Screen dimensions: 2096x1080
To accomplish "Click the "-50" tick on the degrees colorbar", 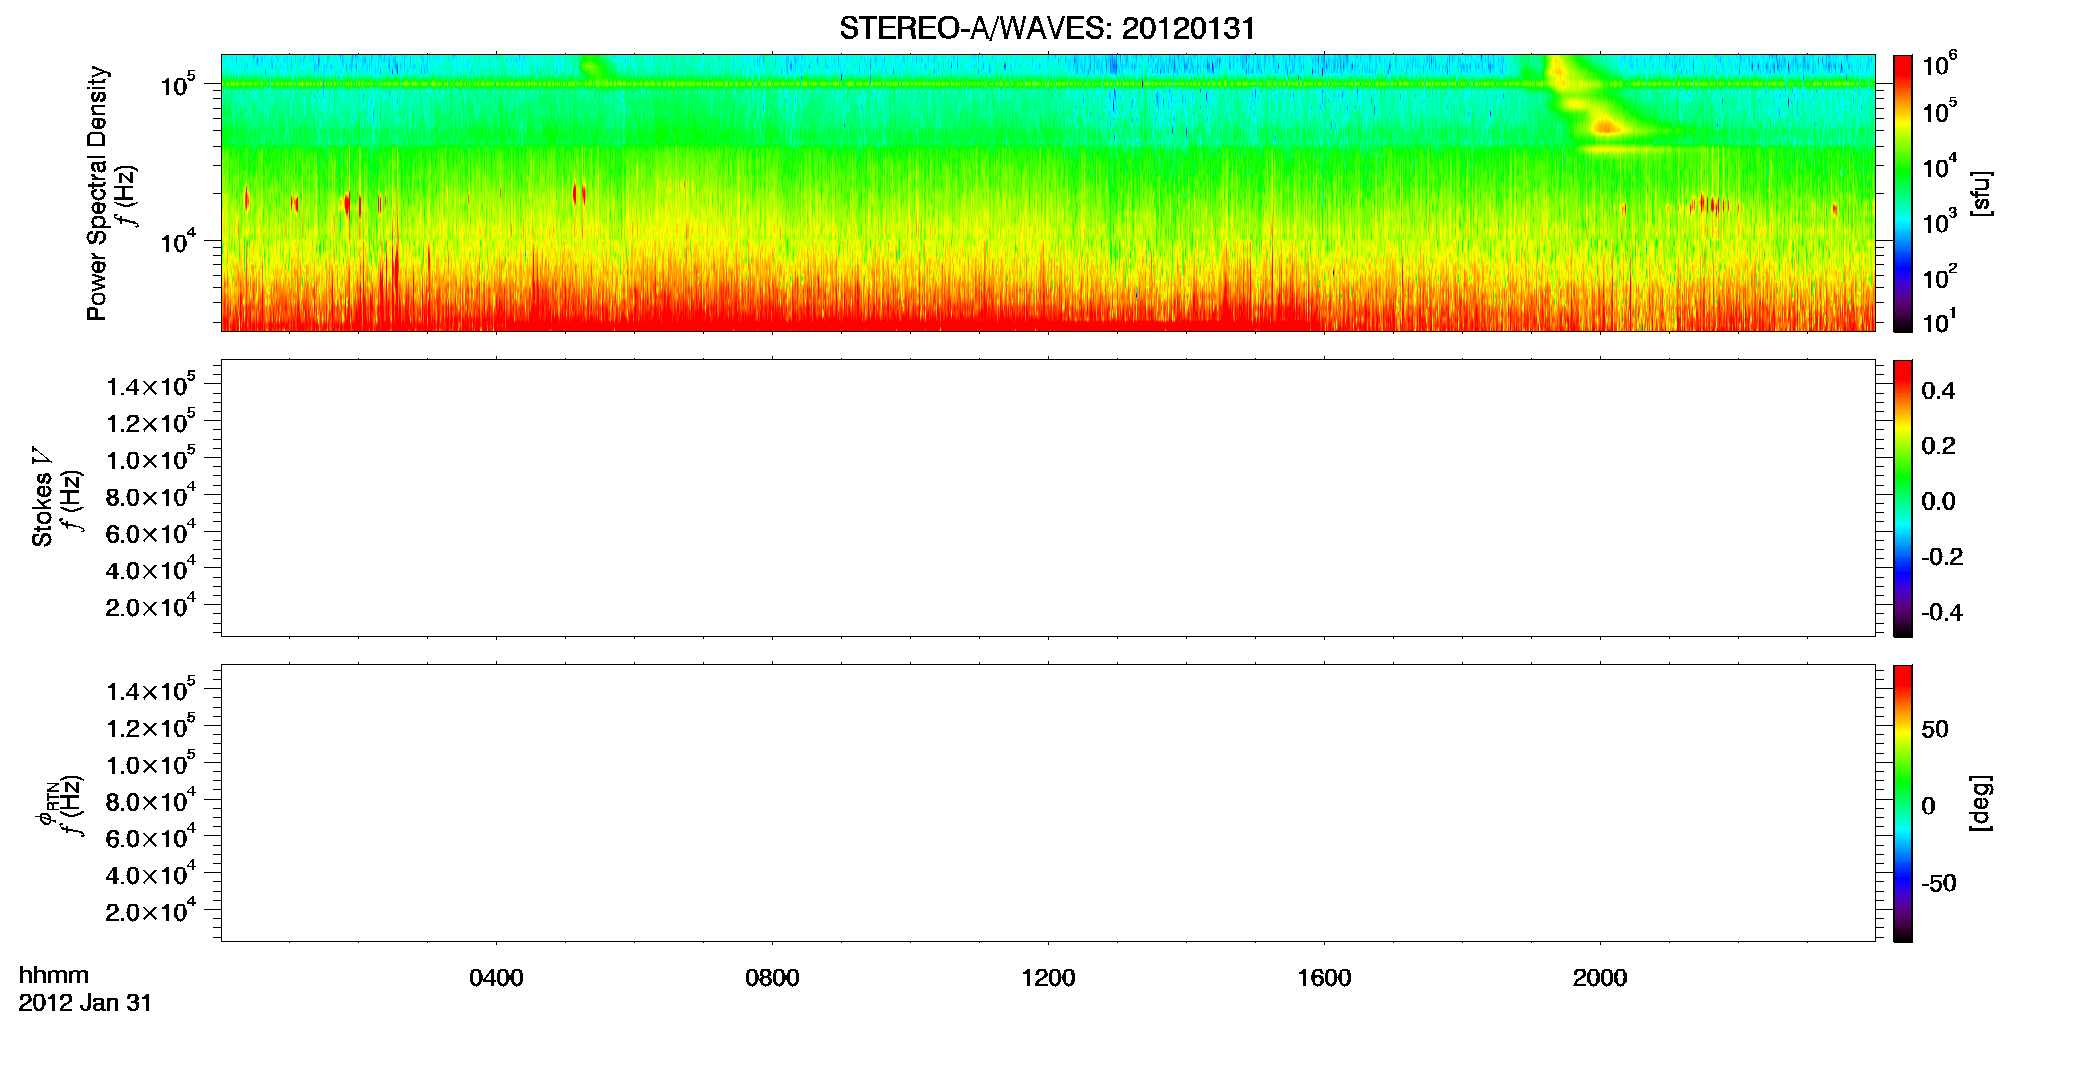I will pyautogui.click(x=1939, y=884).
